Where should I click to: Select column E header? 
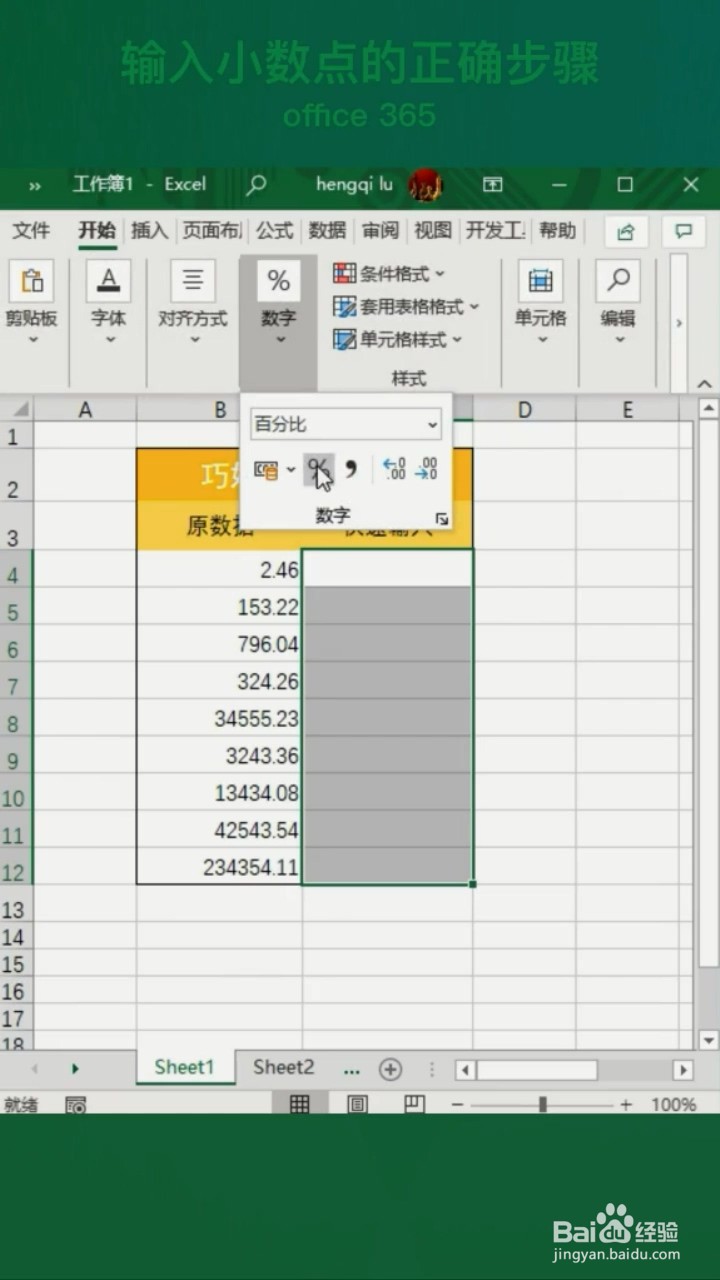point(627,409)
